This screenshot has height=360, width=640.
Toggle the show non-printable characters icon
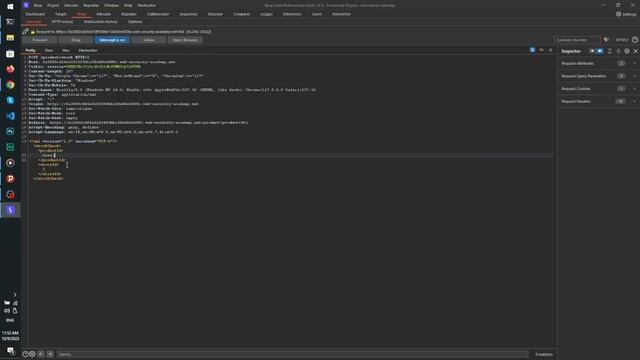click(542, 50)
